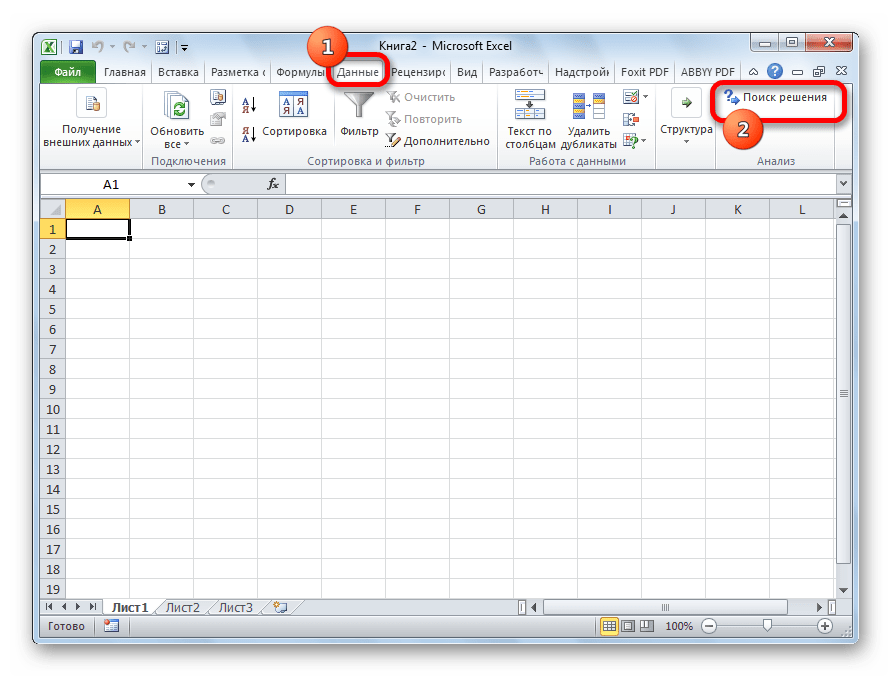Select row 10 header
Viewport: 892px width, 677px height.
coord(53,410)
